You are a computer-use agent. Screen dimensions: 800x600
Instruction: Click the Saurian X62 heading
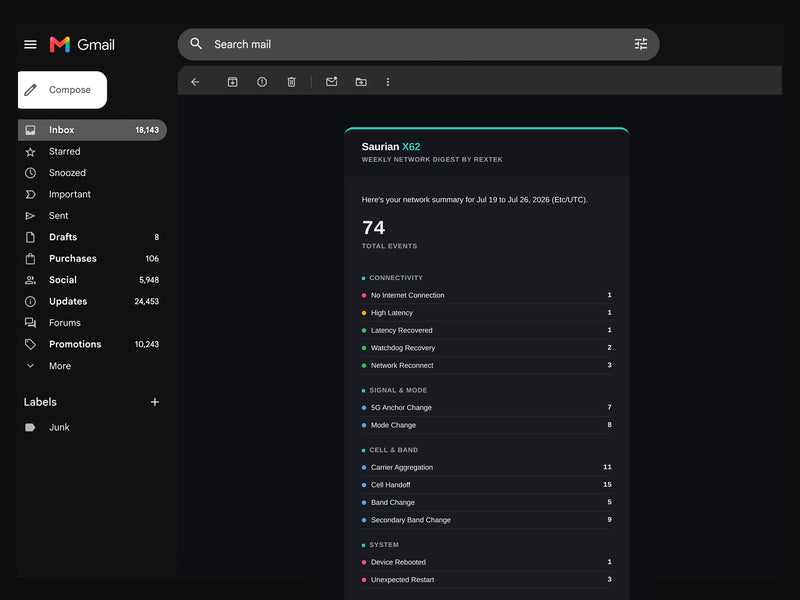(391, 147)
